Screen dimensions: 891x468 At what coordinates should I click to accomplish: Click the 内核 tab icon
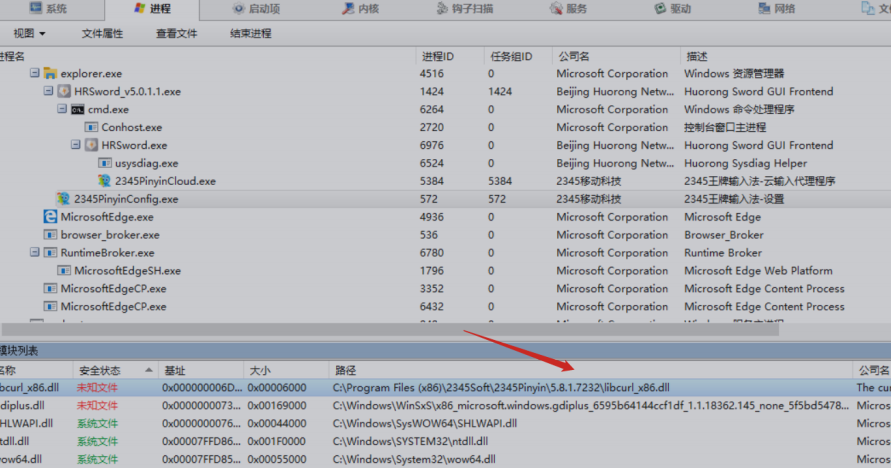348,9
